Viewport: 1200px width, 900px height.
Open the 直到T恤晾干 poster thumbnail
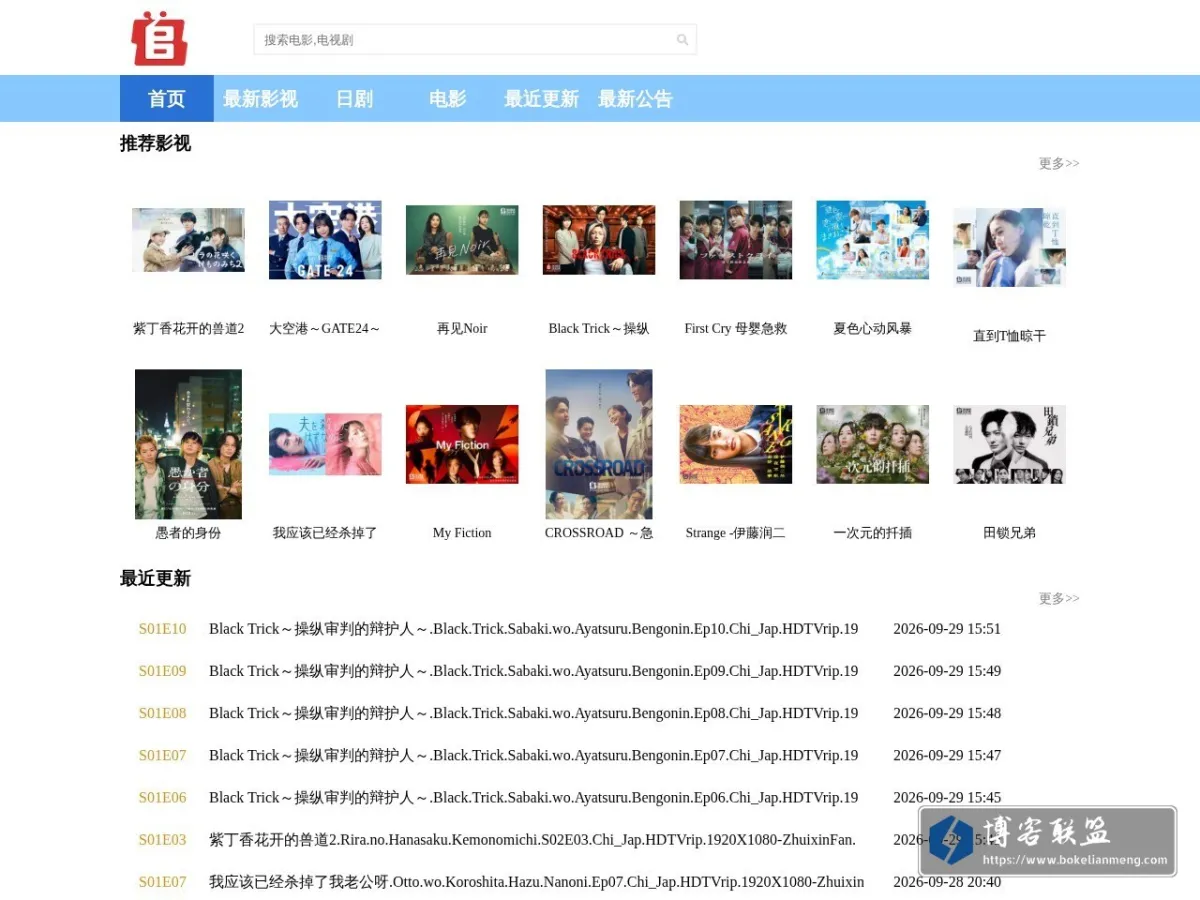tap(1010, 247)
